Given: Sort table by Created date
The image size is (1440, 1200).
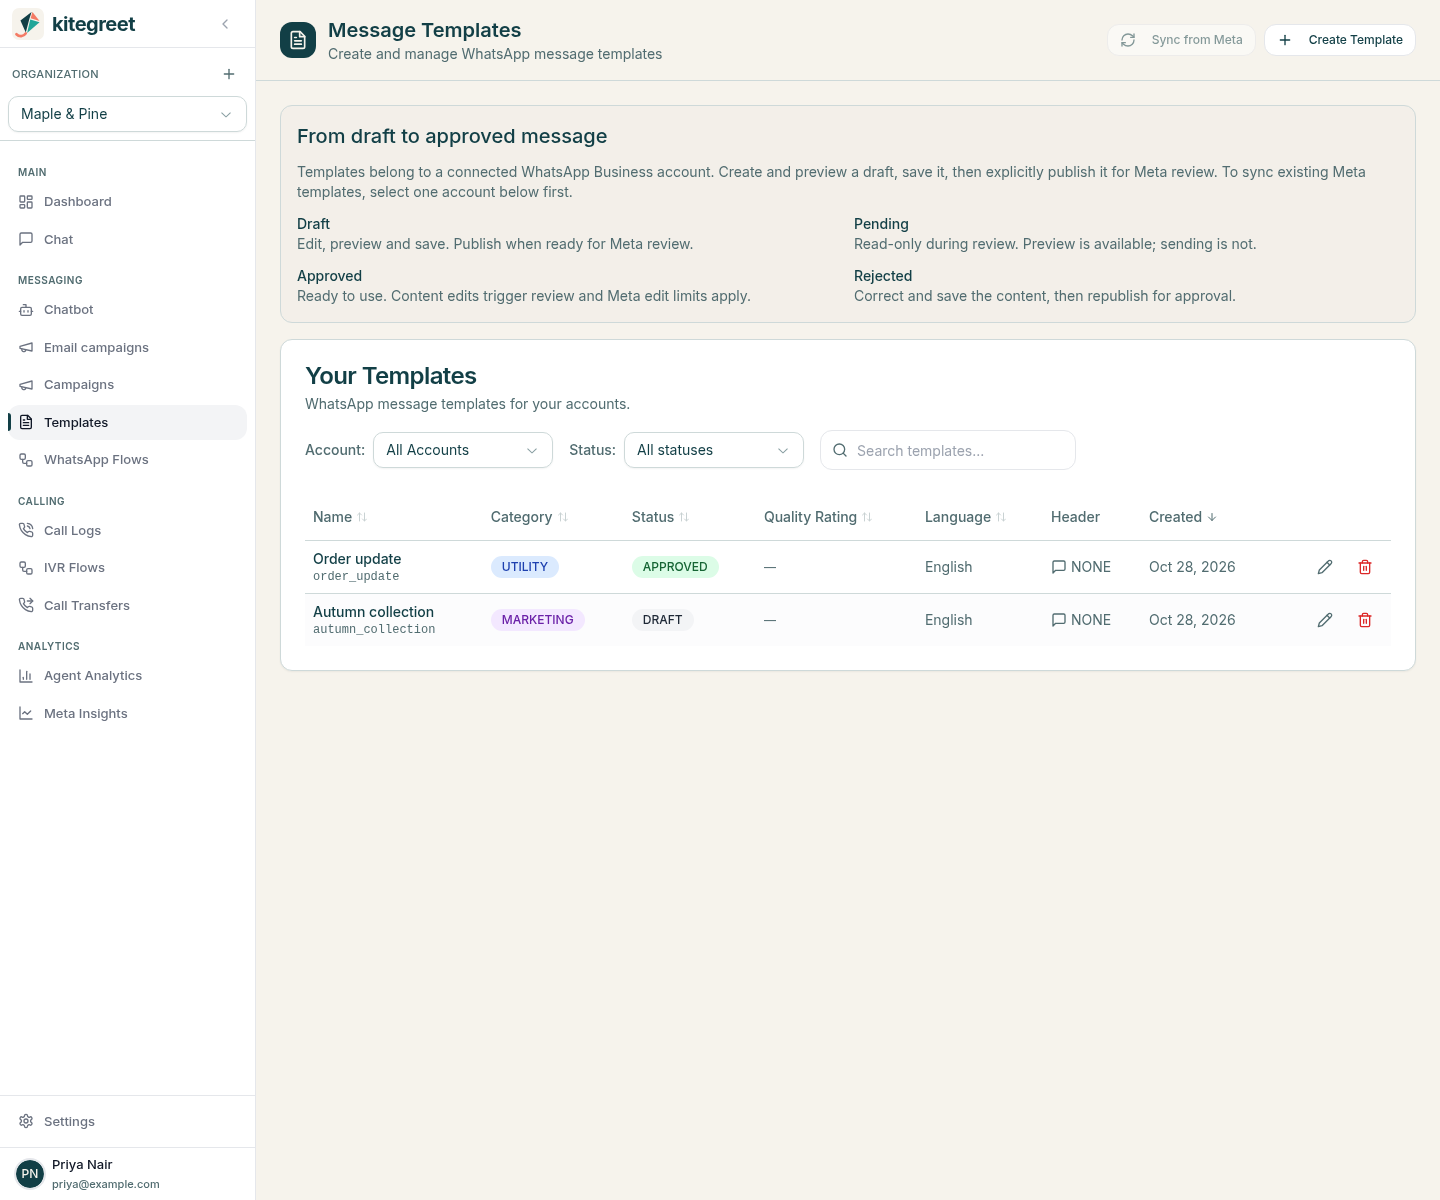Looking at the screenshot, I should (x=1183, y=517).
